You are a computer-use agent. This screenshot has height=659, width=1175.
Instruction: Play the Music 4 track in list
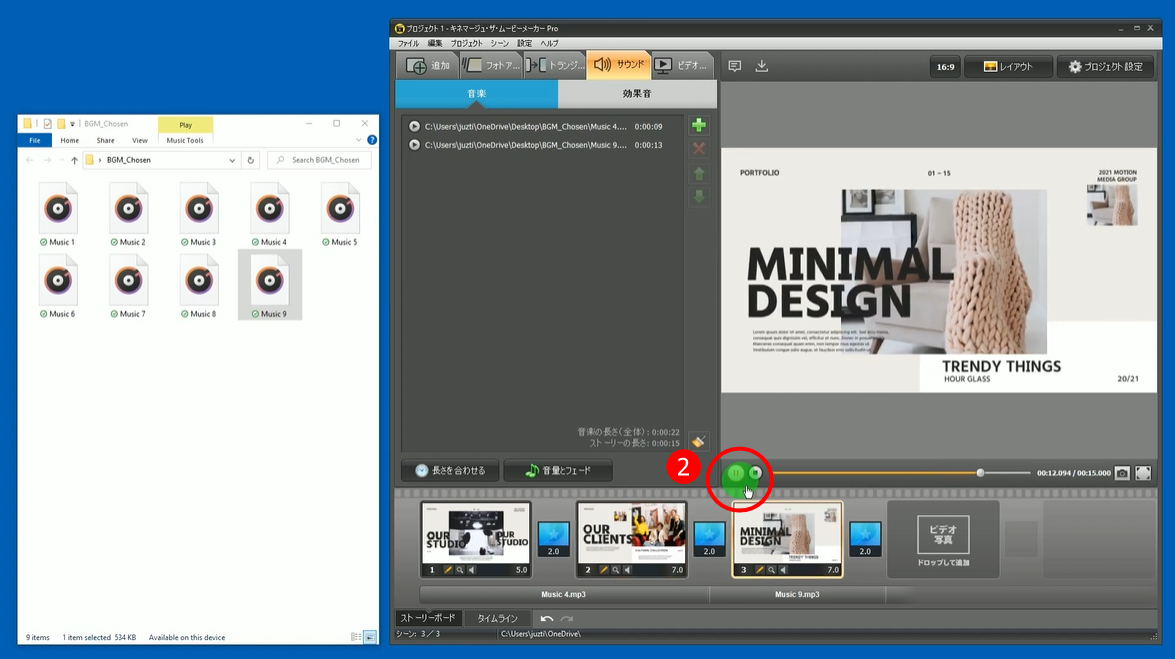(414, 127)
